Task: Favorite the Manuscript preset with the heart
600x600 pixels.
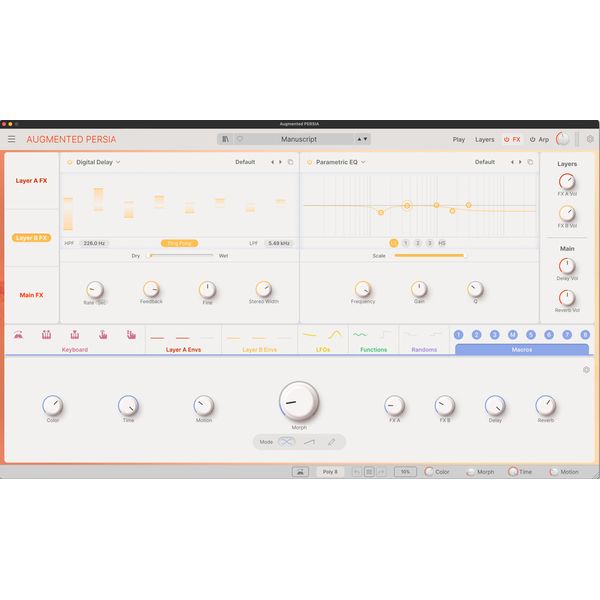Action: (x=239, y=139)
